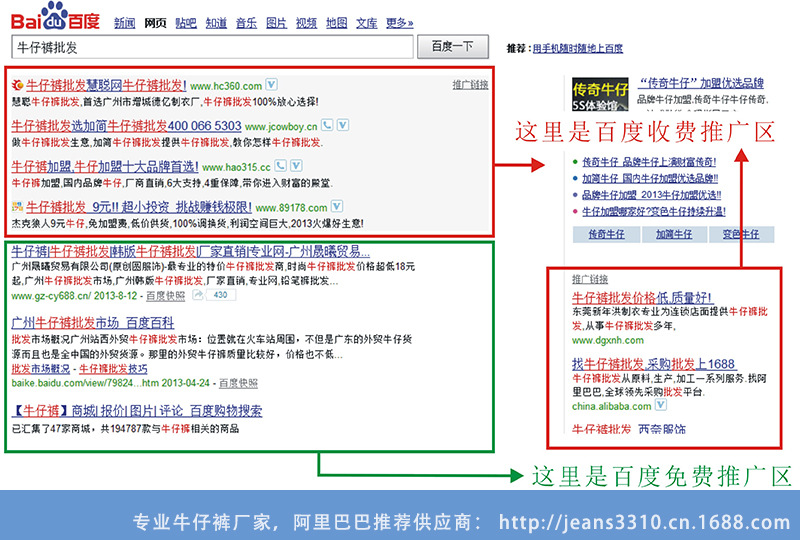
Task: Click the www.gz-cy688.cn/ 2013-8-12 URL text
Action: point(74,296)
